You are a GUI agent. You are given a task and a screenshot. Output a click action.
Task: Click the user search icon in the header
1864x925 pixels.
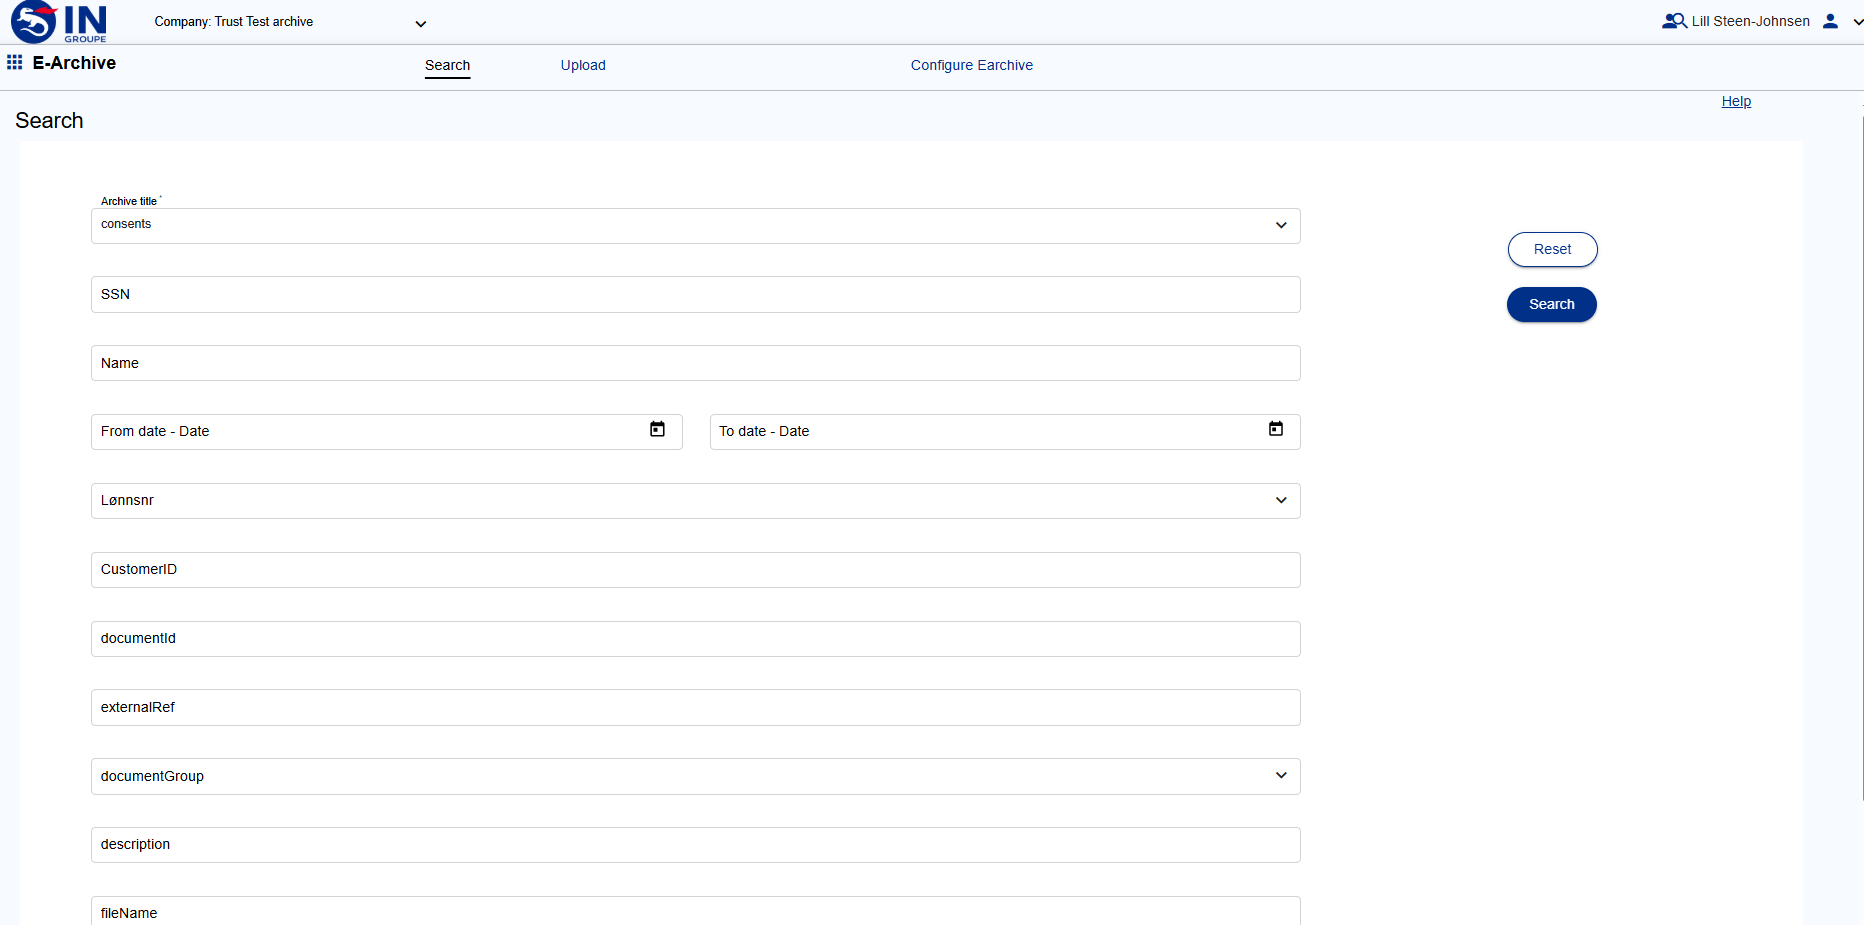pos(1673,20)
